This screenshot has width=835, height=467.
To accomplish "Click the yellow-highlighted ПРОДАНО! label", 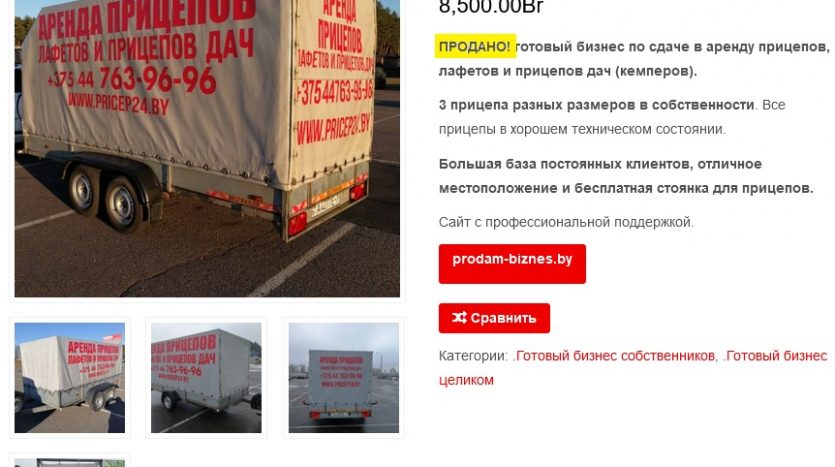I will [475, 46].
